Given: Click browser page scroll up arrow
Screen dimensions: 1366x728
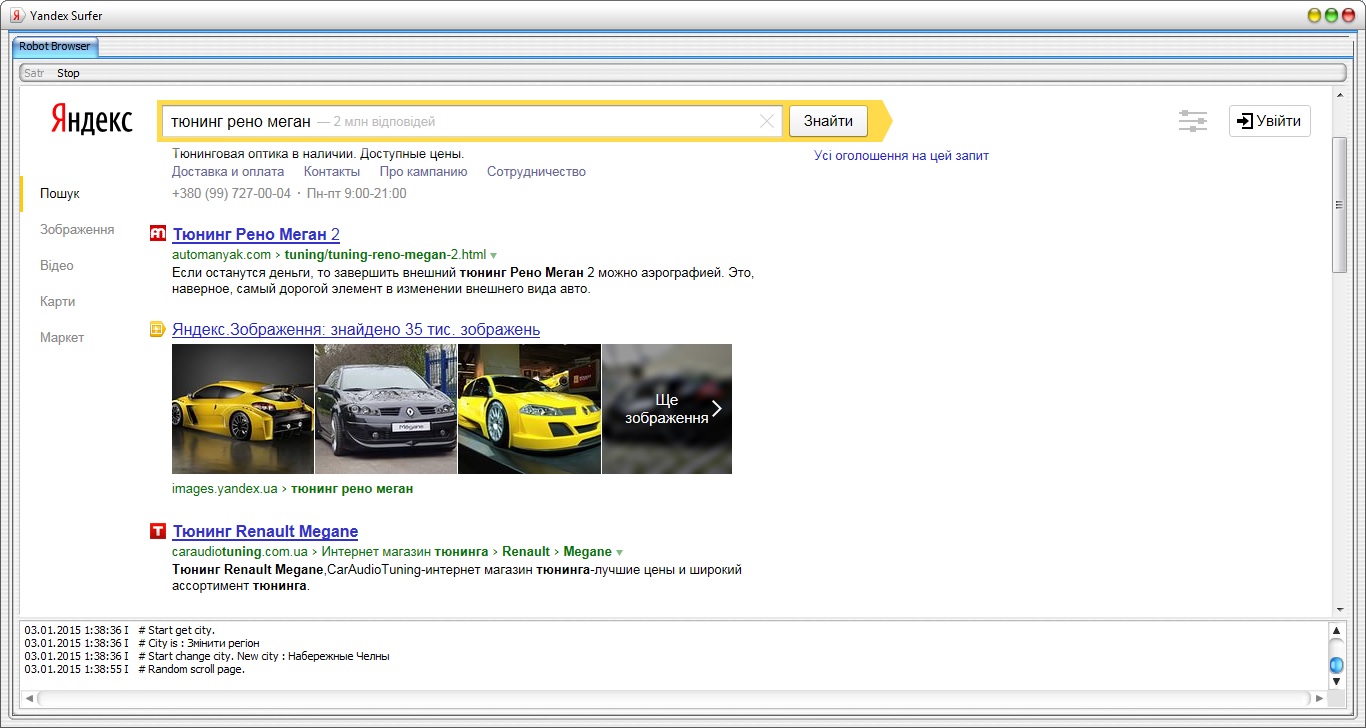Looking at the screenshot, I should coord(1339,95).
